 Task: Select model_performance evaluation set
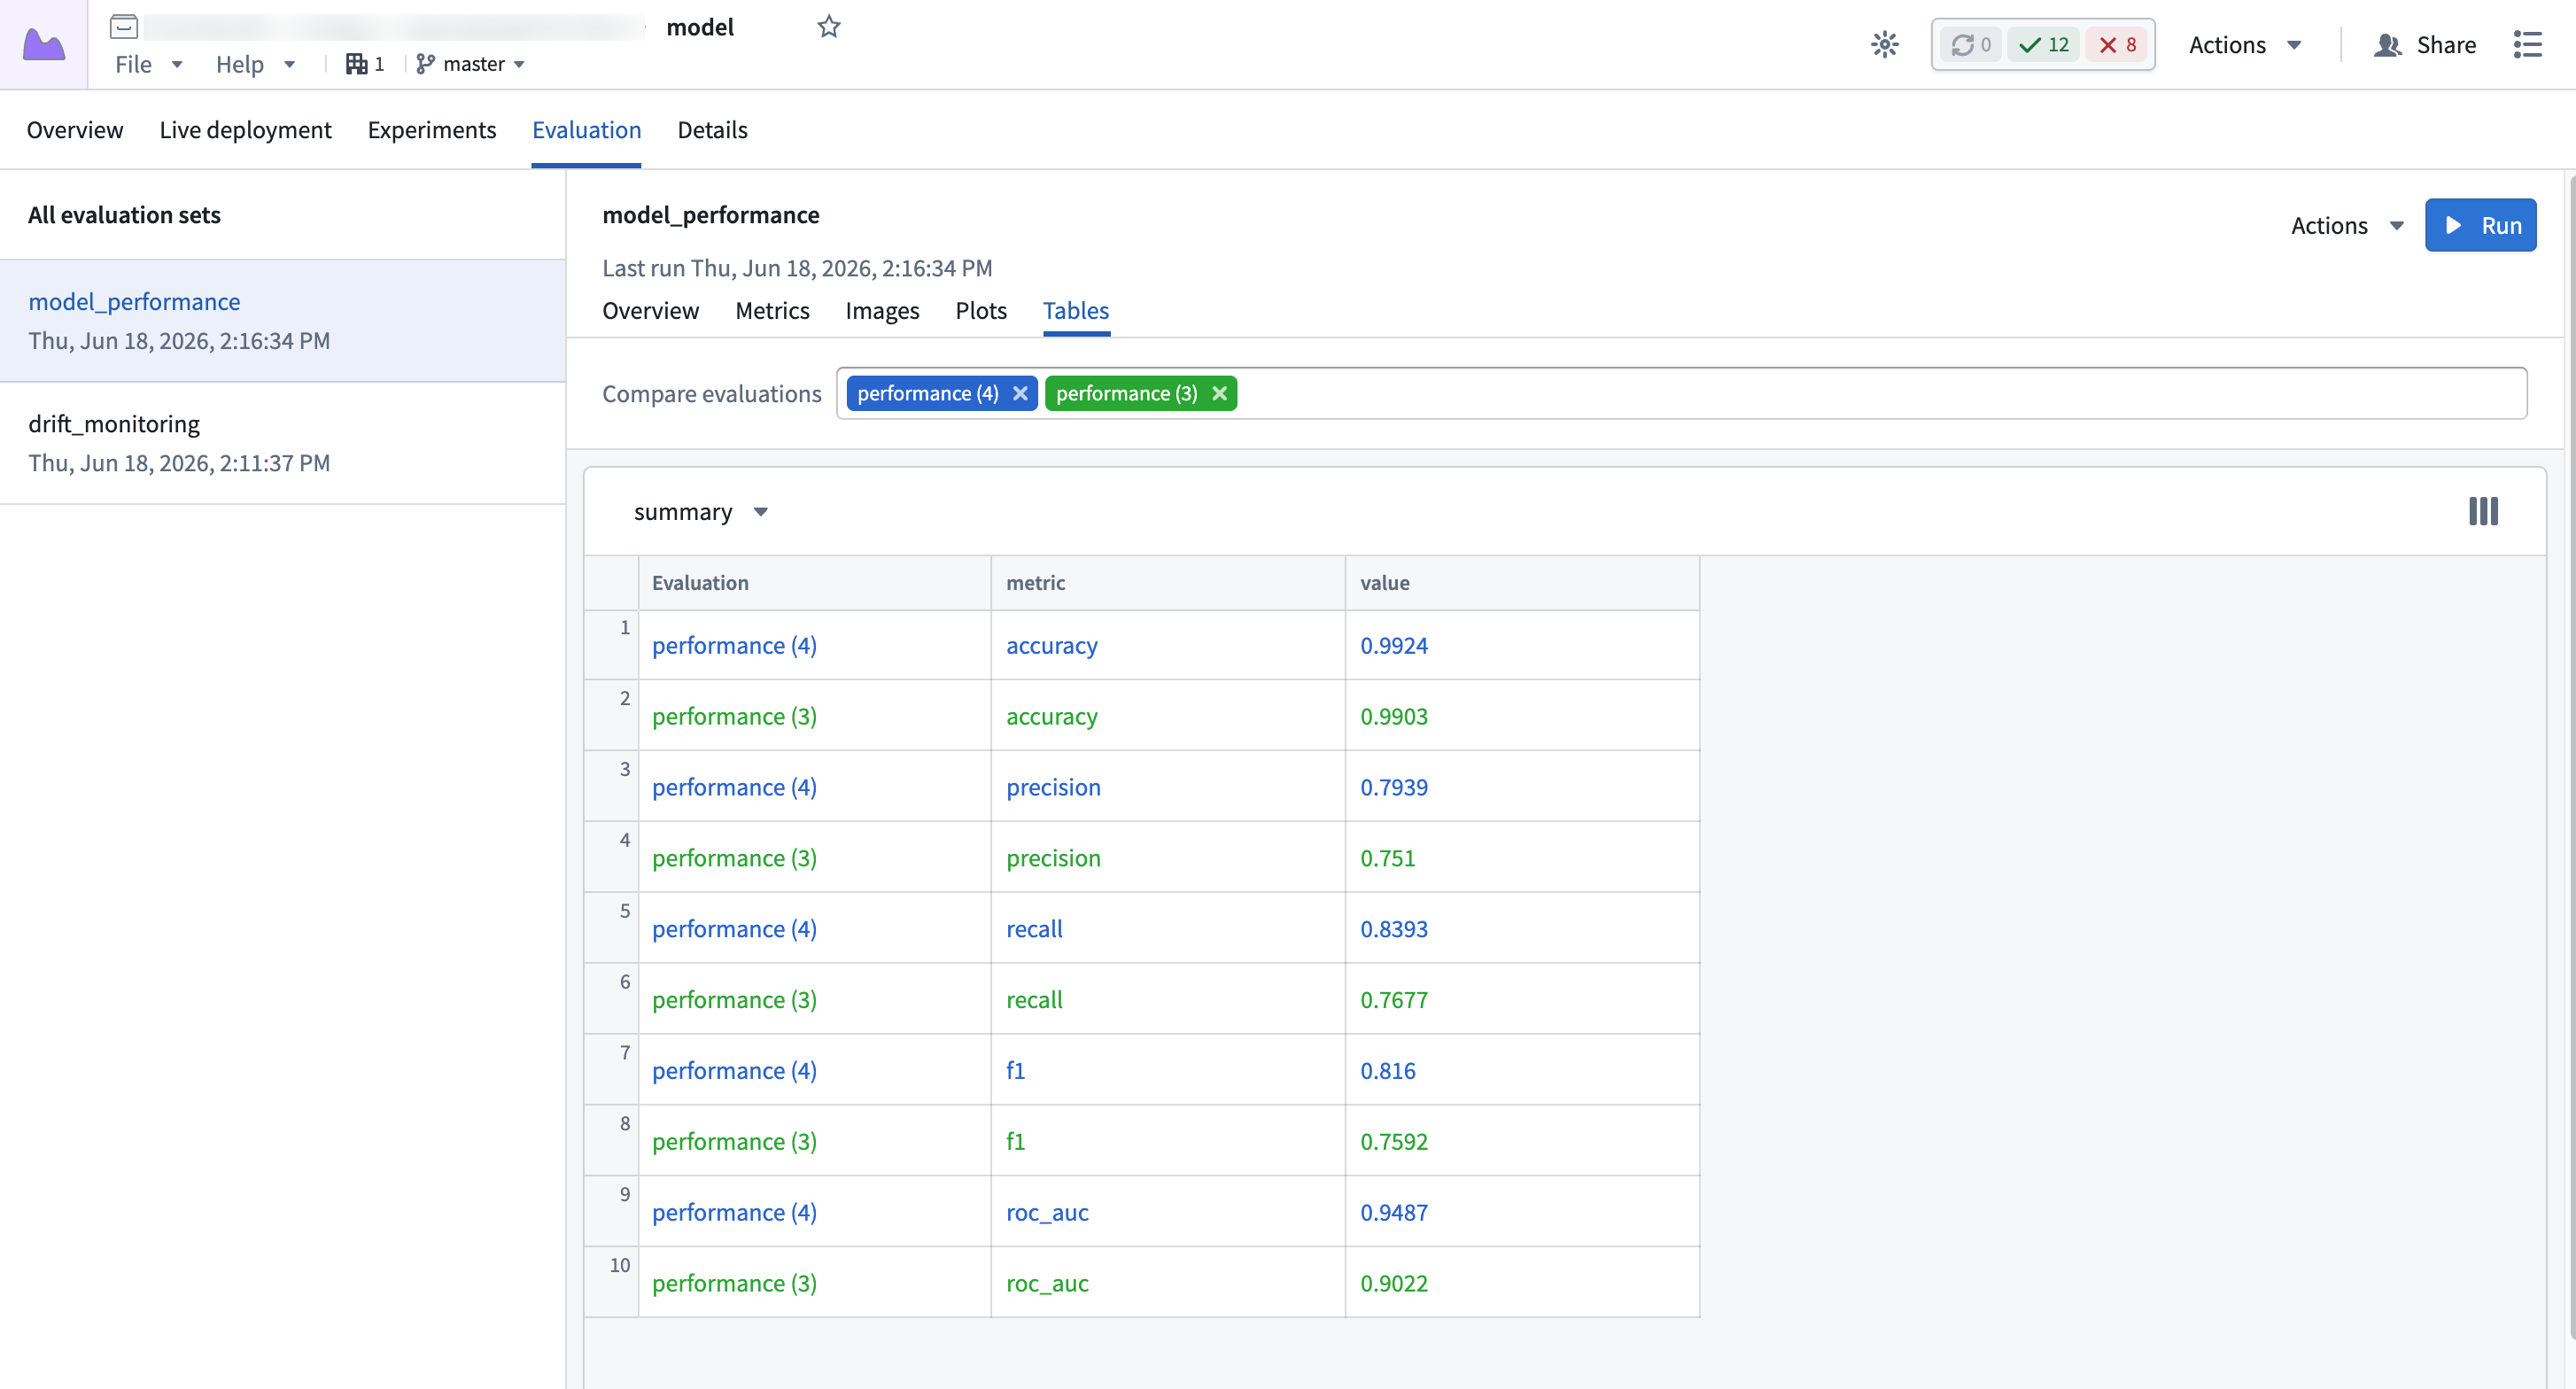pyautogui.click(x=283, y=320)
